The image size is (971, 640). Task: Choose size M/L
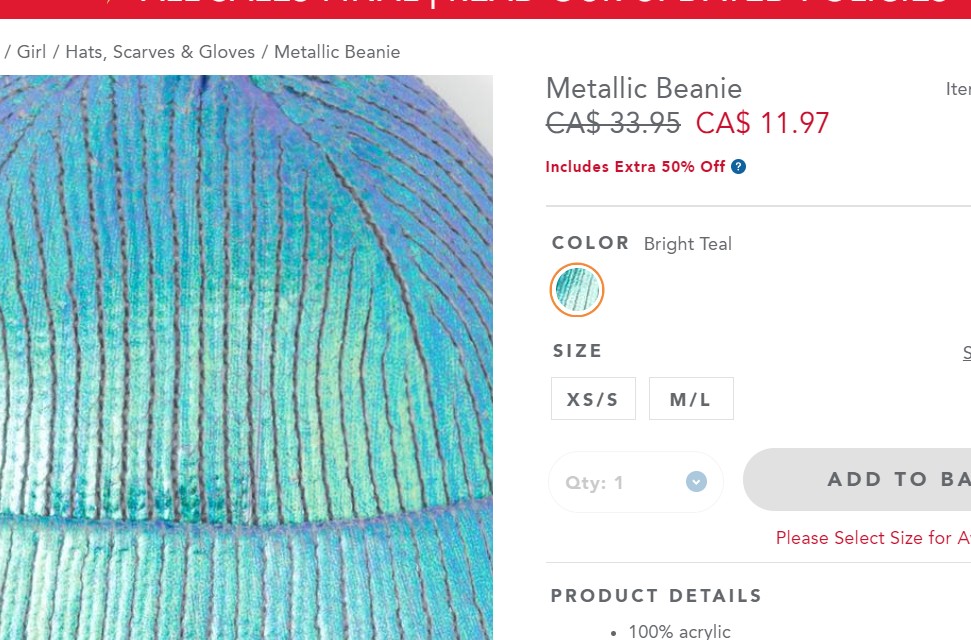coord(691,398)
